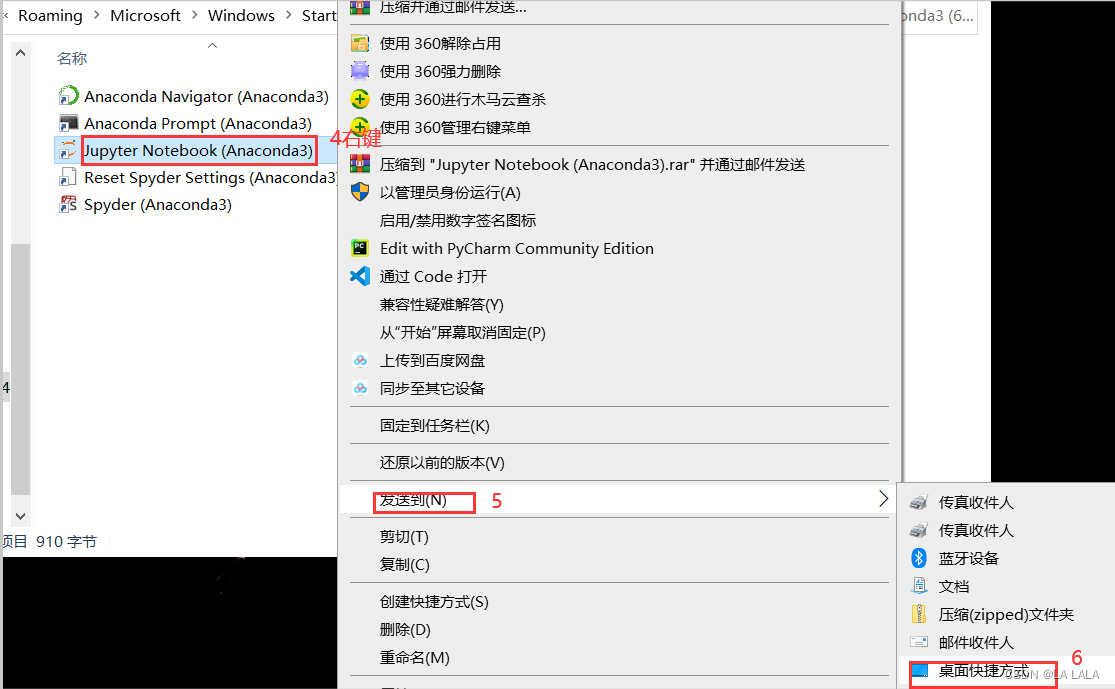Pick 固定到任务栏(K) in the context menu
This screenshot has width=1115, height=689.
[434, 425]
